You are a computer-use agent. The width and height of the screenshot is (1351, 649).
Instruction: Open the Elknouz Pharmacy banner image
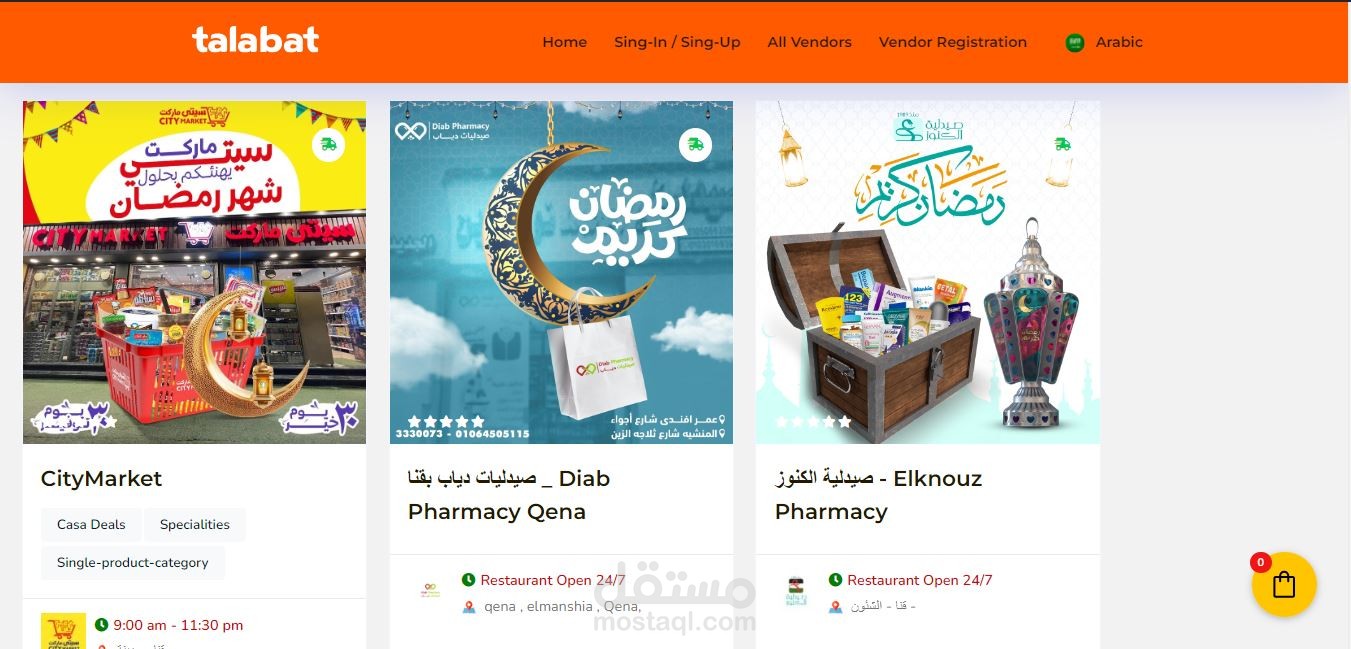[x=928, y=272]
